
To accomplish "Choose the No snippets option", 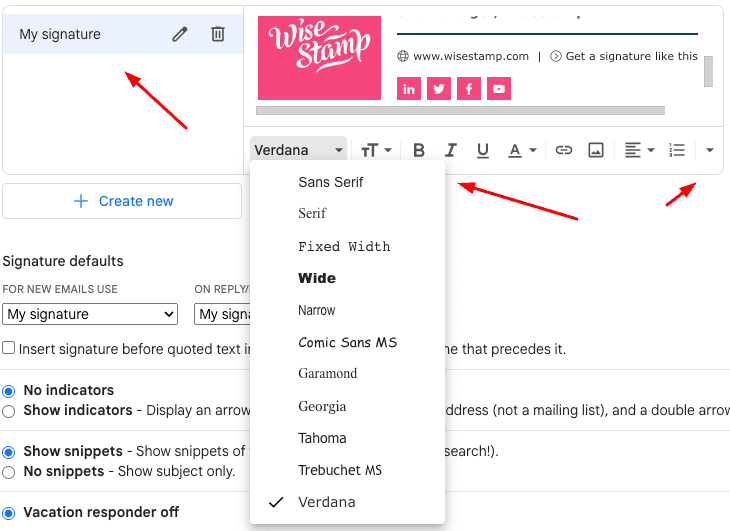I will point(9,471).
